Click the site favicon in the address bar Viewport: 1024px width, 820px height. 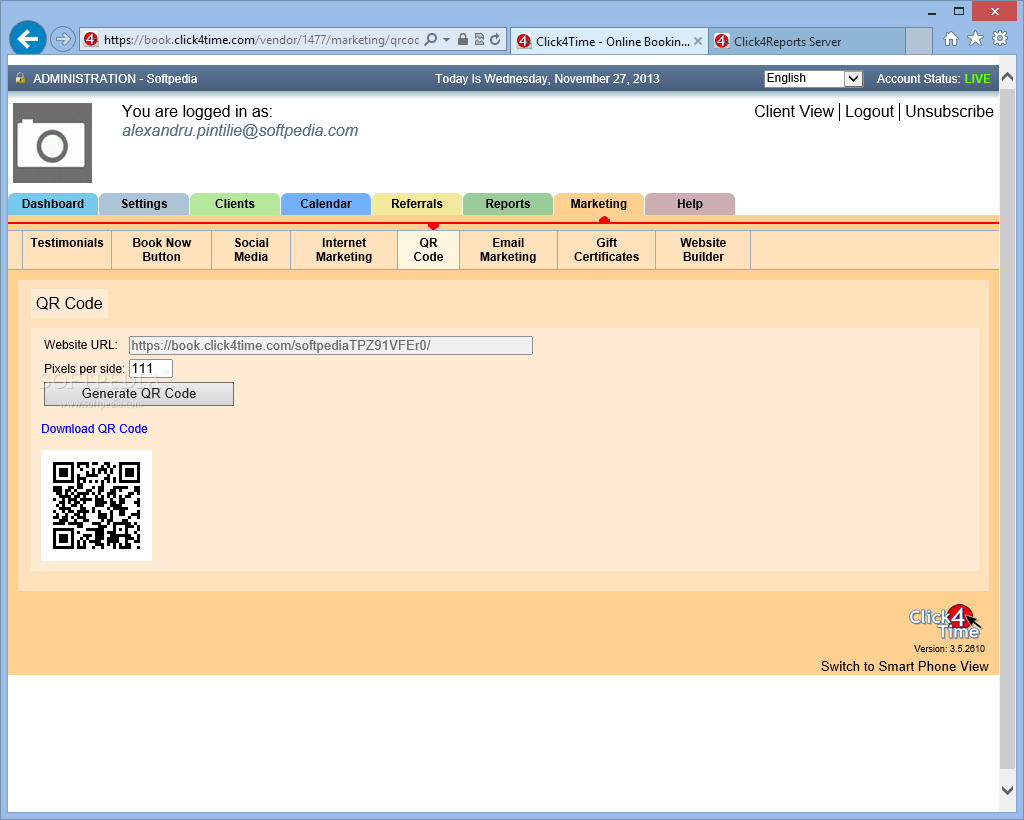tap(91, 39)
